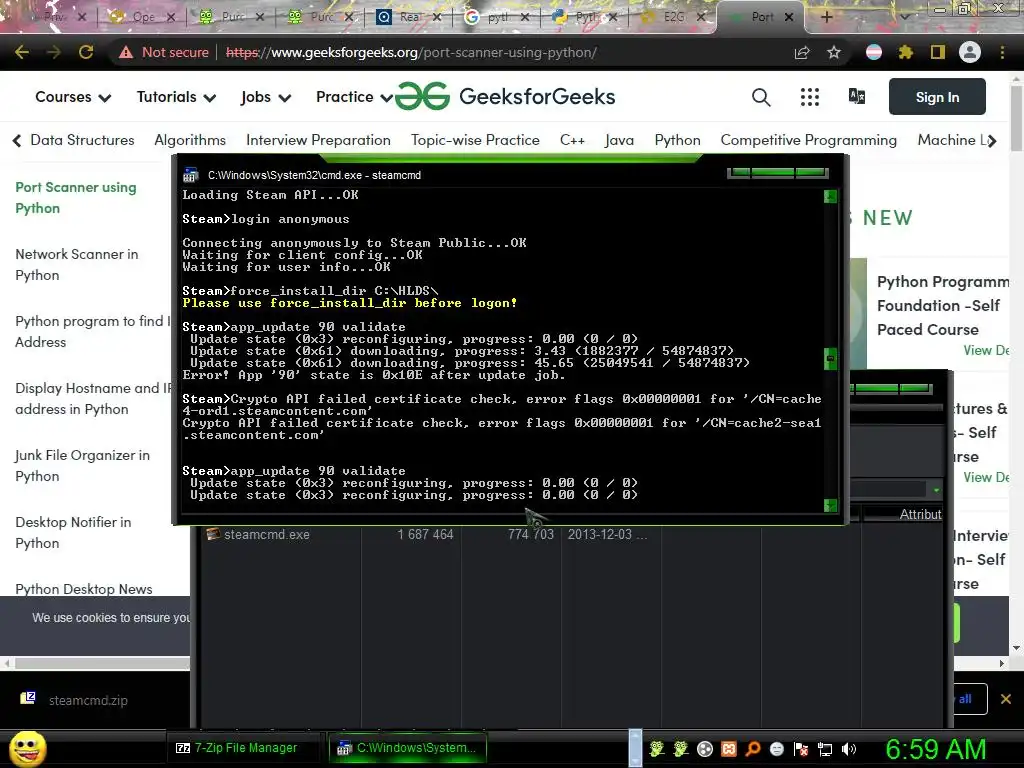
Task: Open the Chrome profile avatar
Action: click(970, 52)
